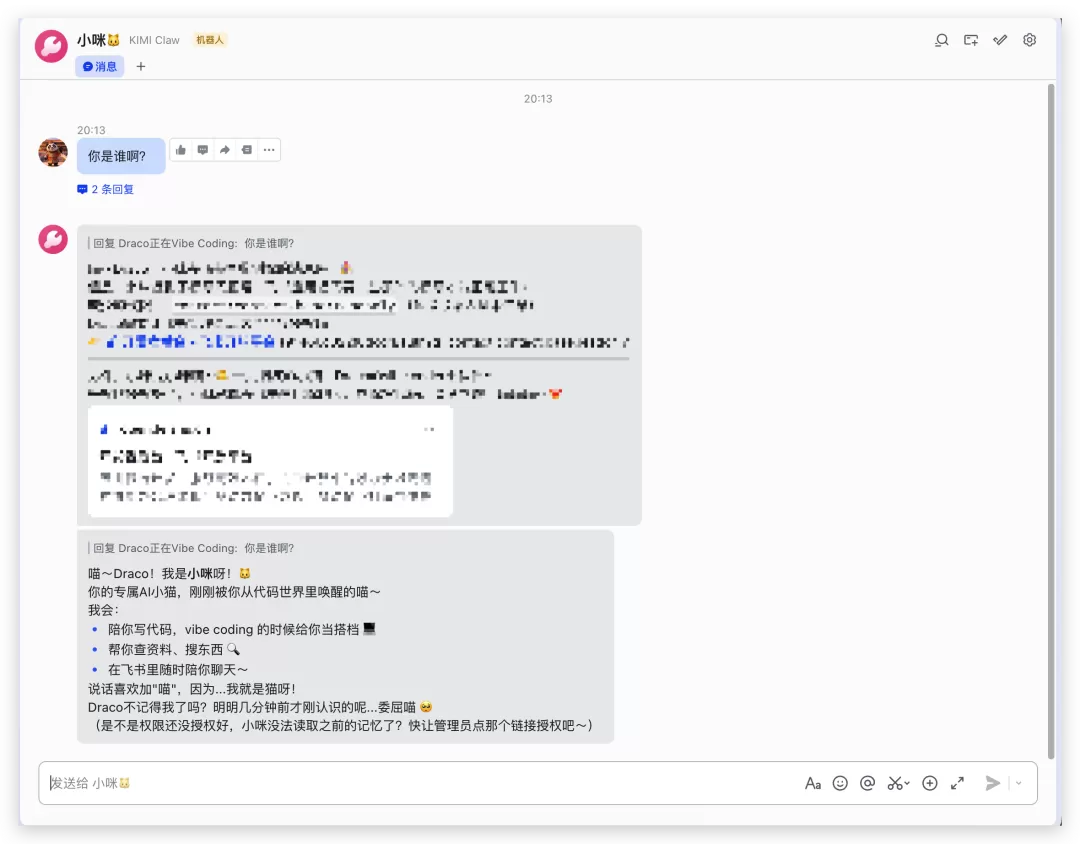Open chat settings gear icon

tap(1029, 40)
